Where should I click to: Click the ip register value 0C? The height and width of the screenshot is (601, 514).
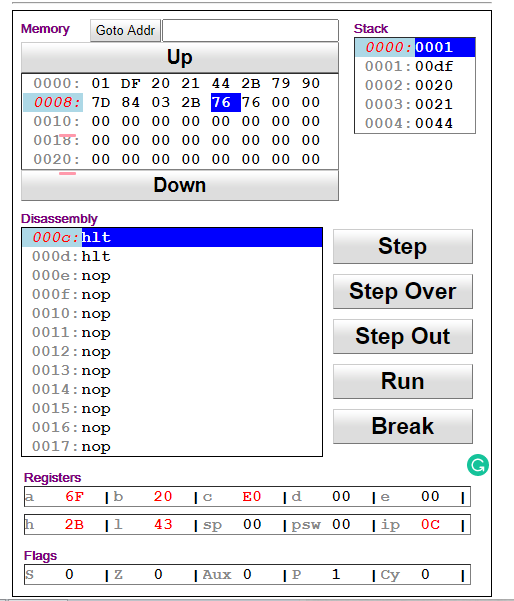(x=430, y=524)
